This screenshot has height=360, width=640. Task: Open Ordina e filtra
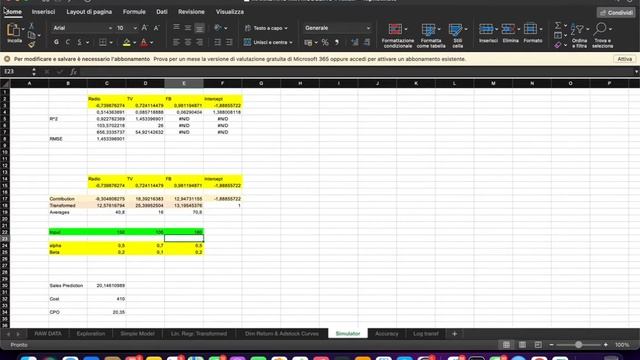[x=579, y=36]
